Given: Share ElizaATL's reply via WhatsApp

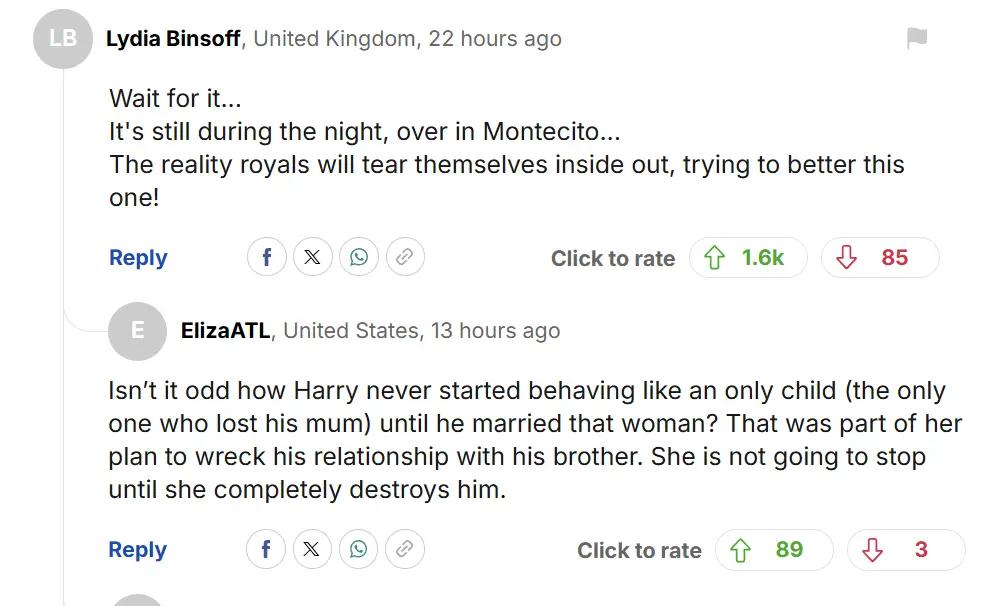Looking at the screenshot, I should [x=359, y=550].
